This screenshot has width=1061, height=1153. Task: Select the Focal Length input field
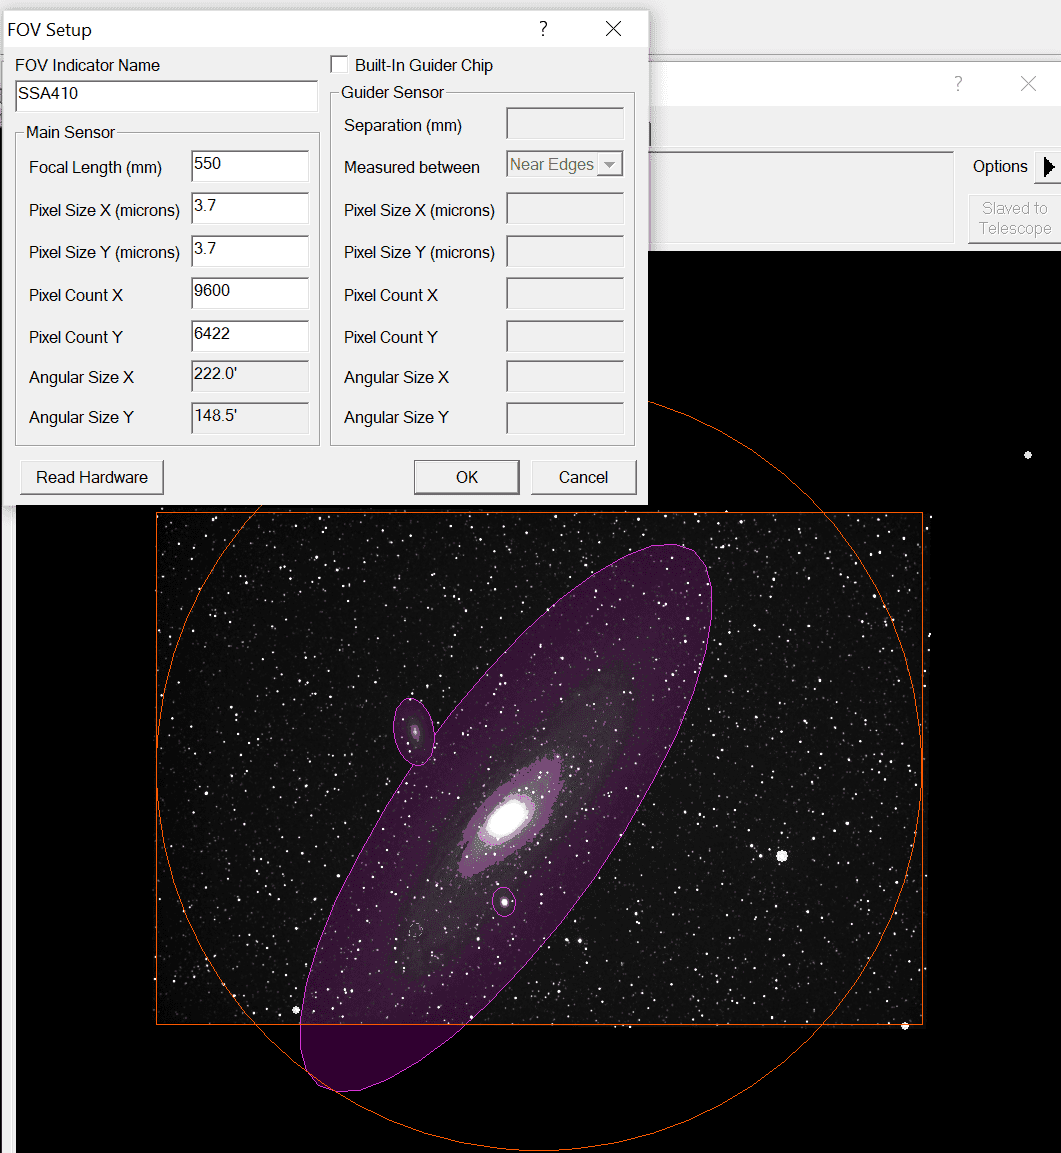click(x=250, y=166)
